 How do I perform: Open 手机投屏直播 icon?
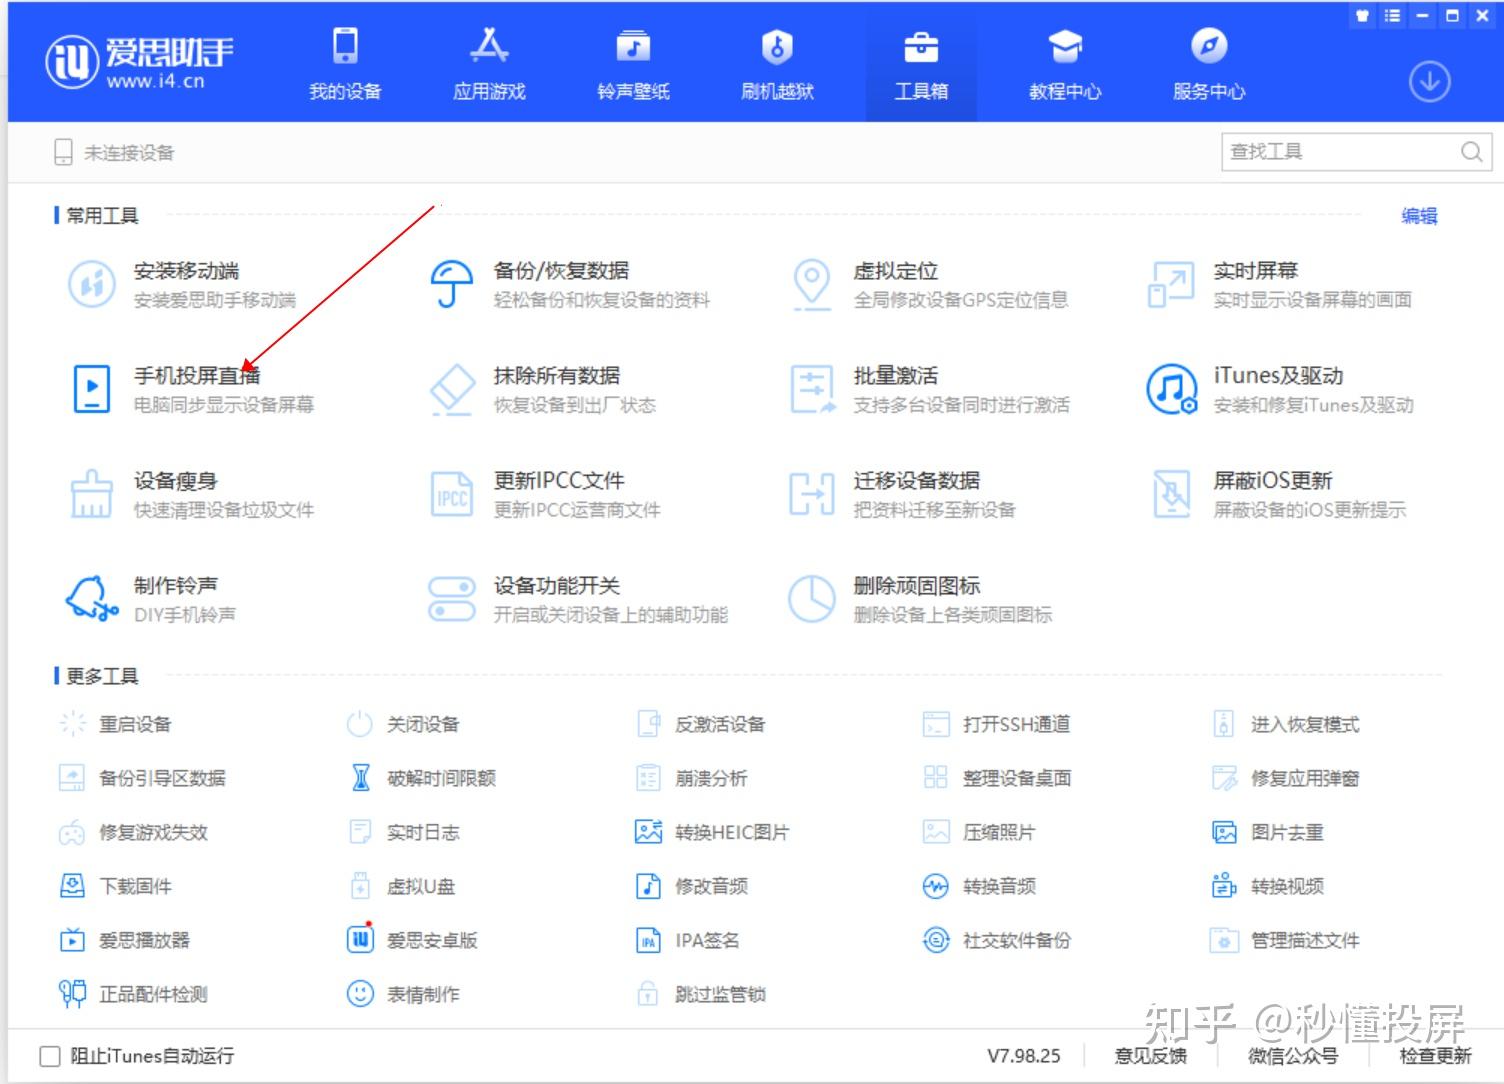[92, 389]
